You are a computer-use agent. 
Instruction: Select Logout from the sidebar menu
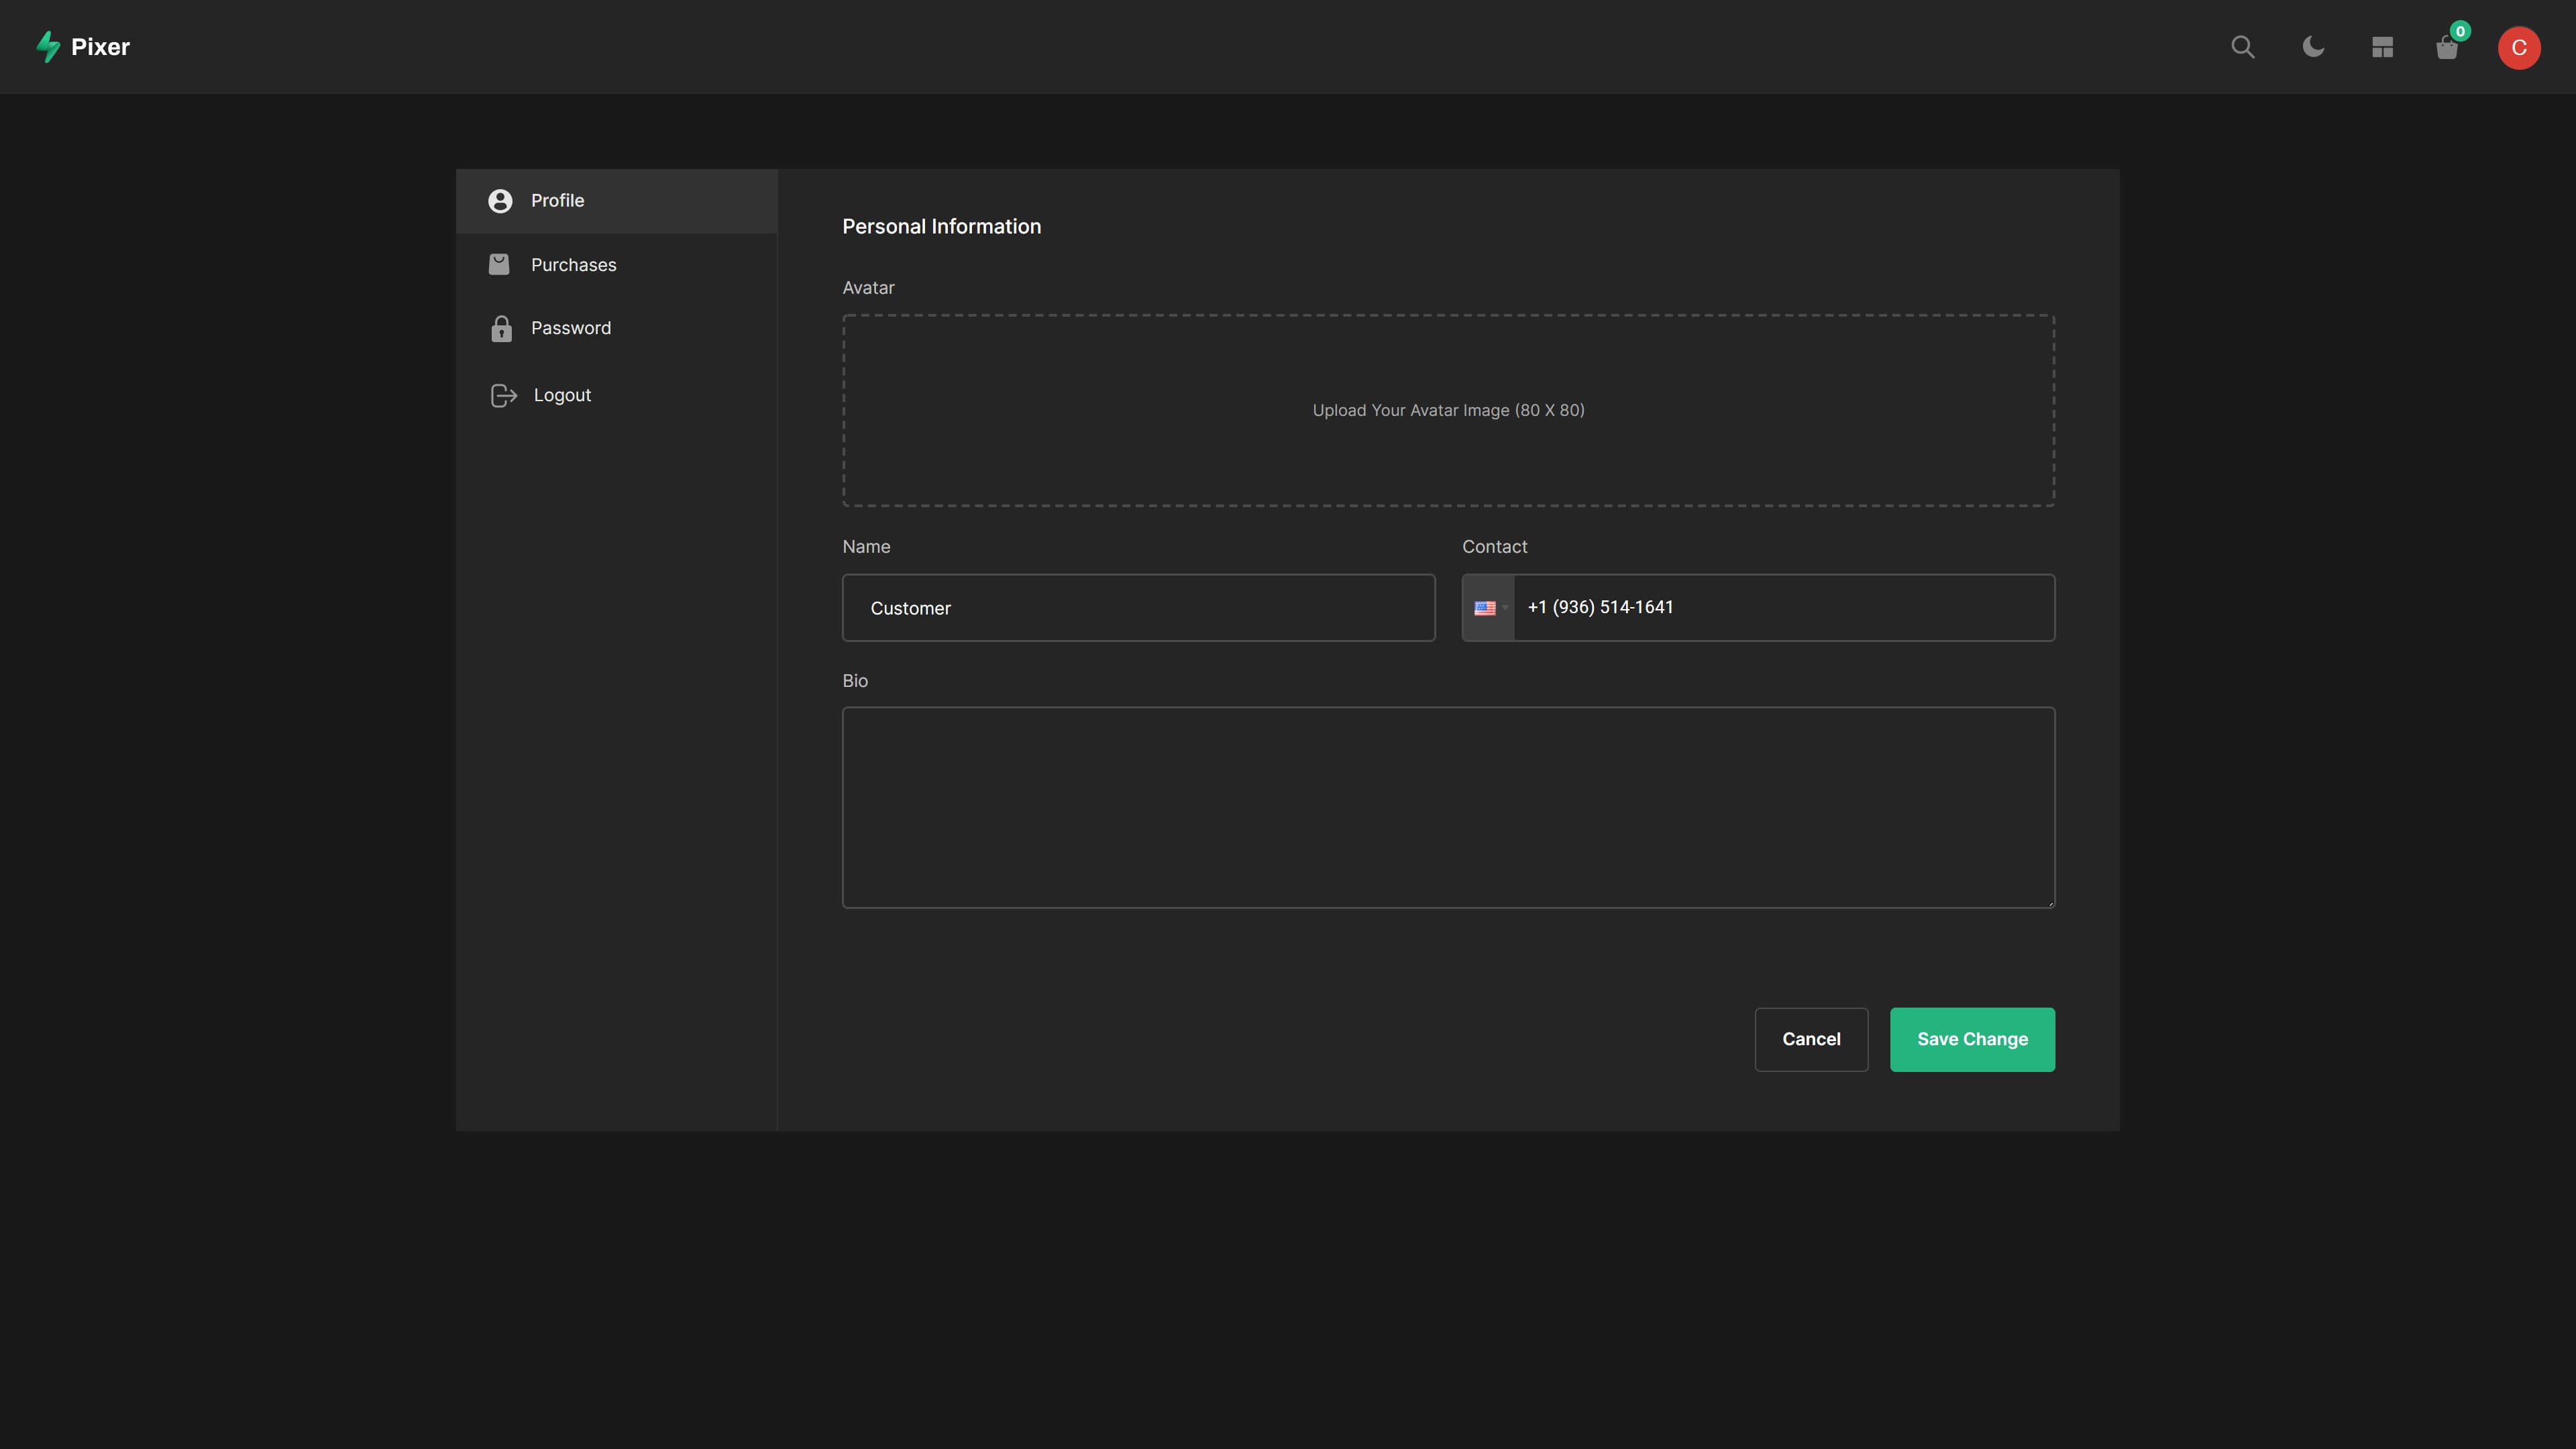(x=561, y=395)
